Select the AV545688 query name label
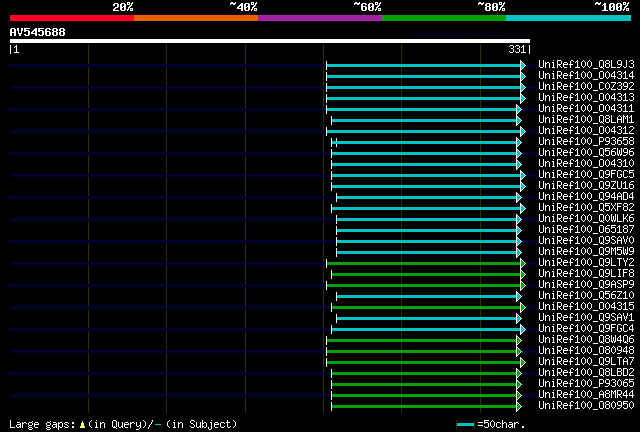Screen dimensions: 640x432 38,32
